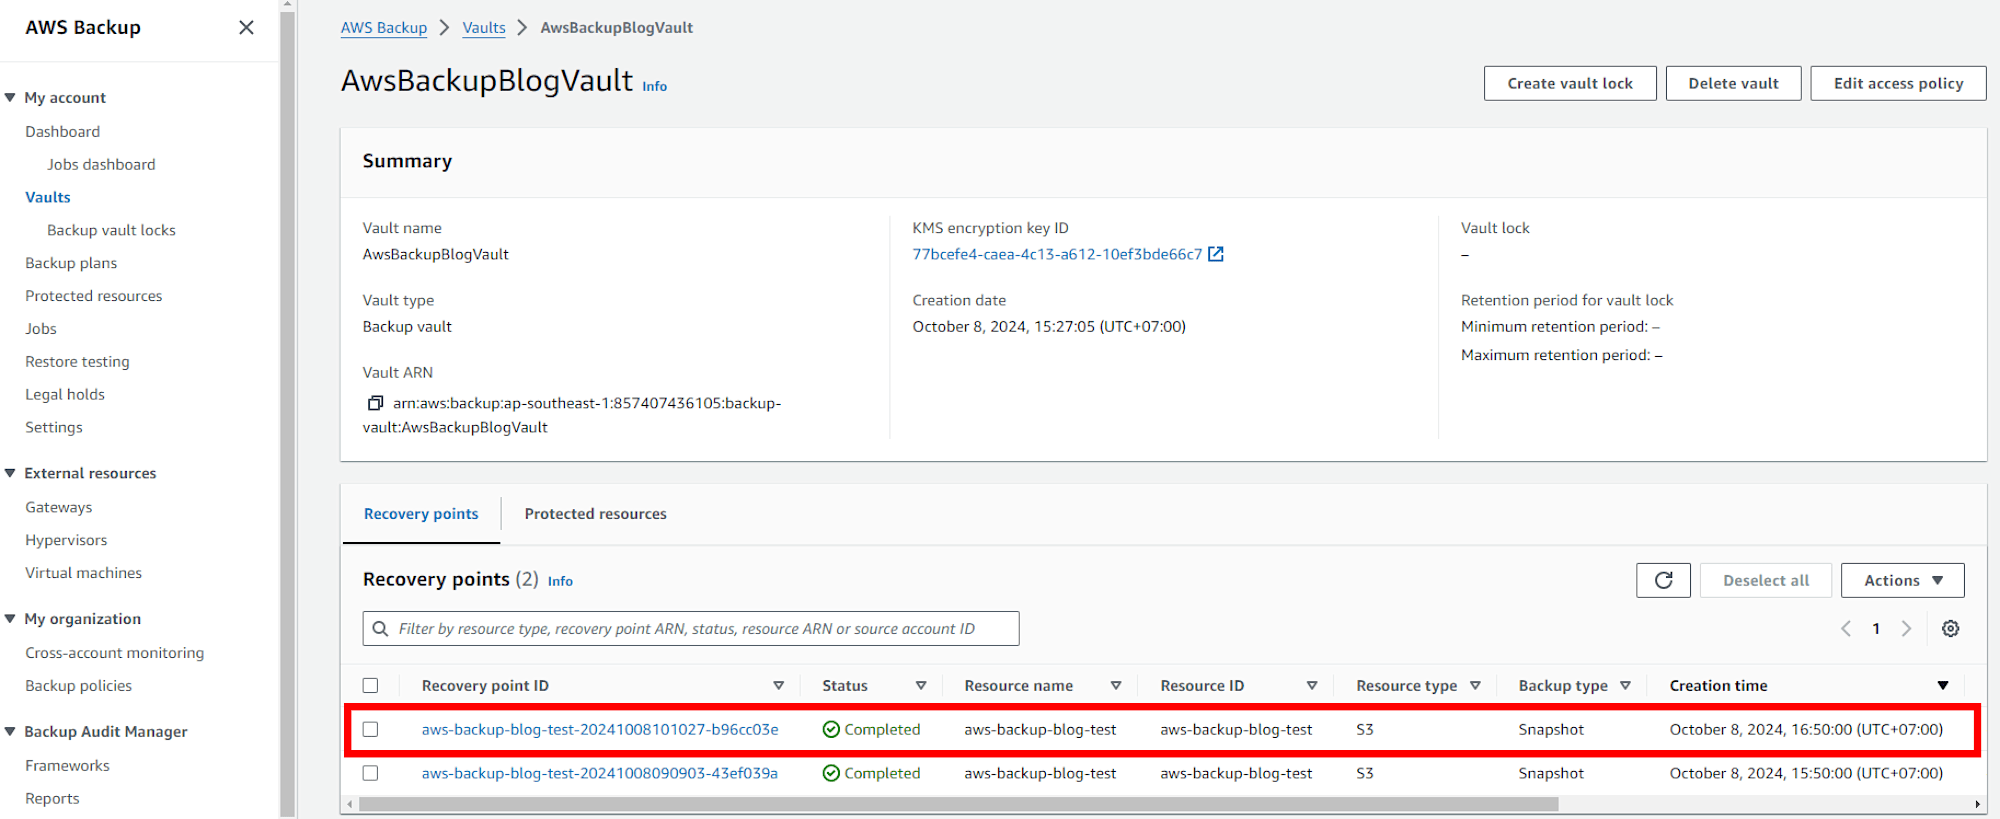This screenshot has height=819, width=2000.
Task: Open Frameworks in Audit Manager
Action: [67, 766]
